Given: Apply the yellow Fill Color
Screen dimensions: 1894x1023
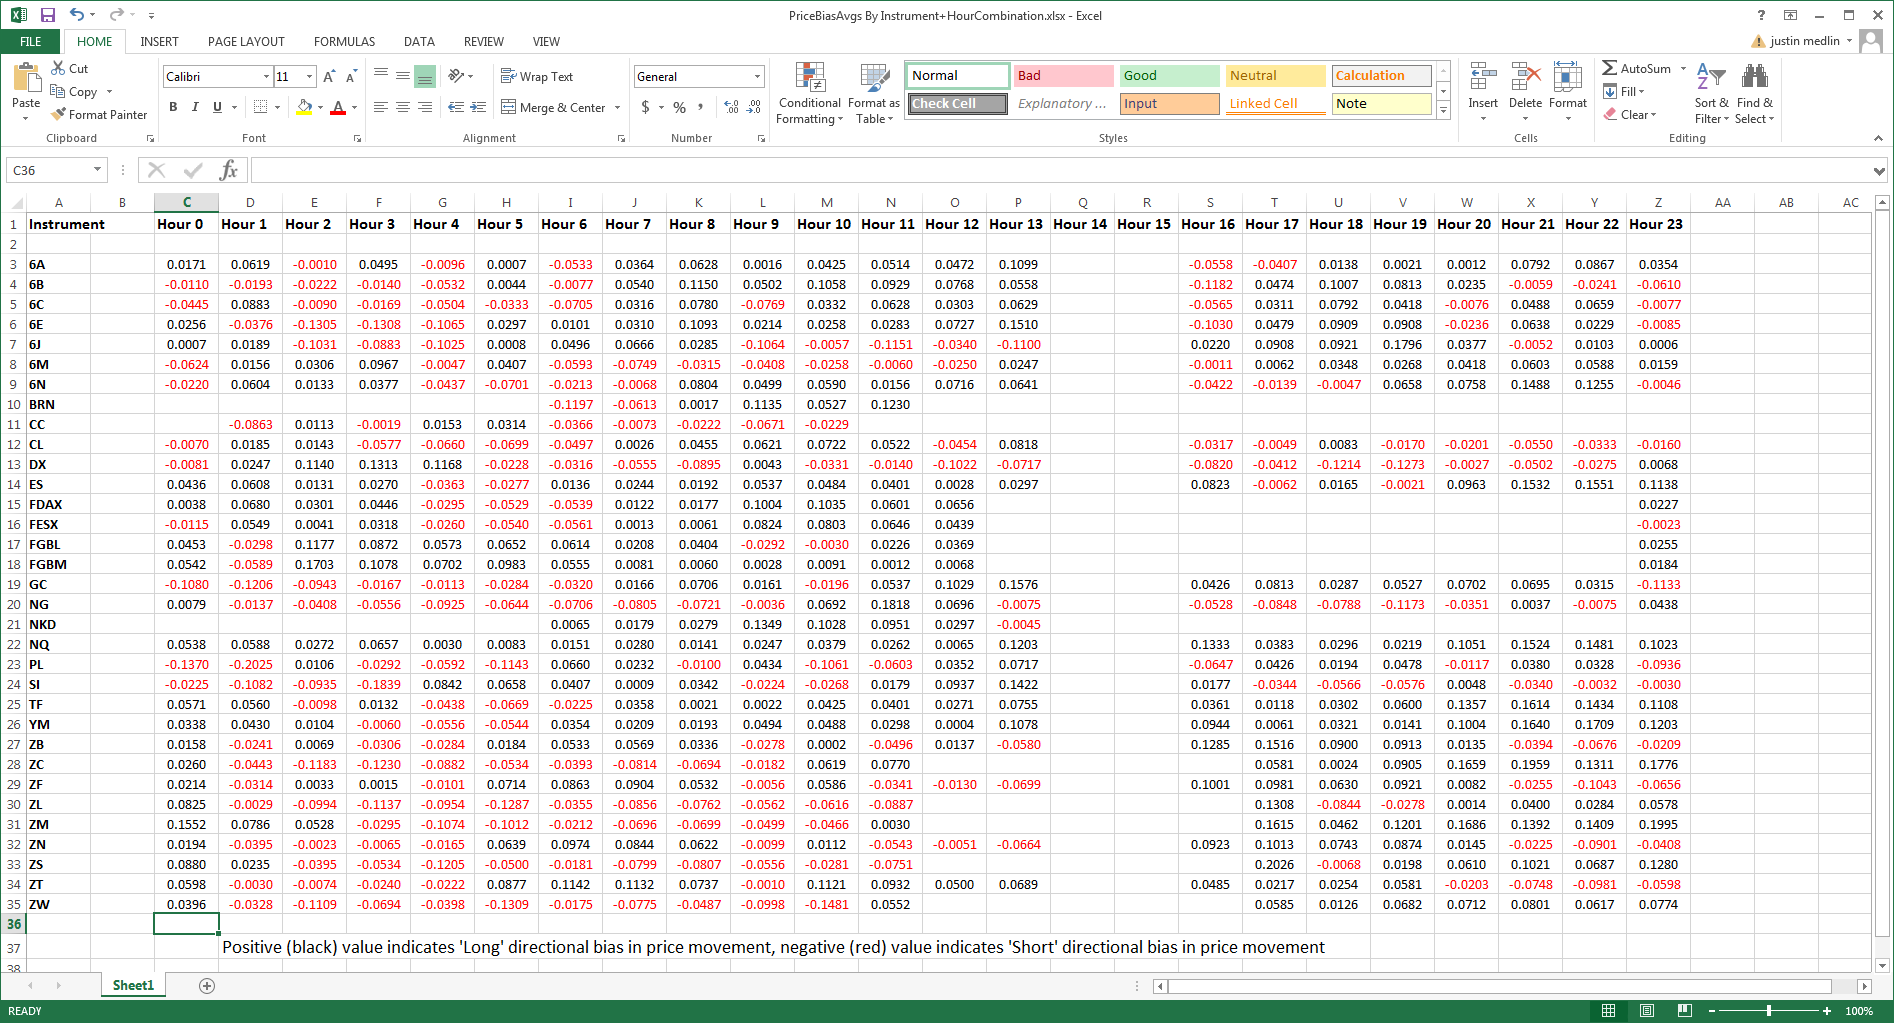Looking at the screenshot, I should 305,107.
